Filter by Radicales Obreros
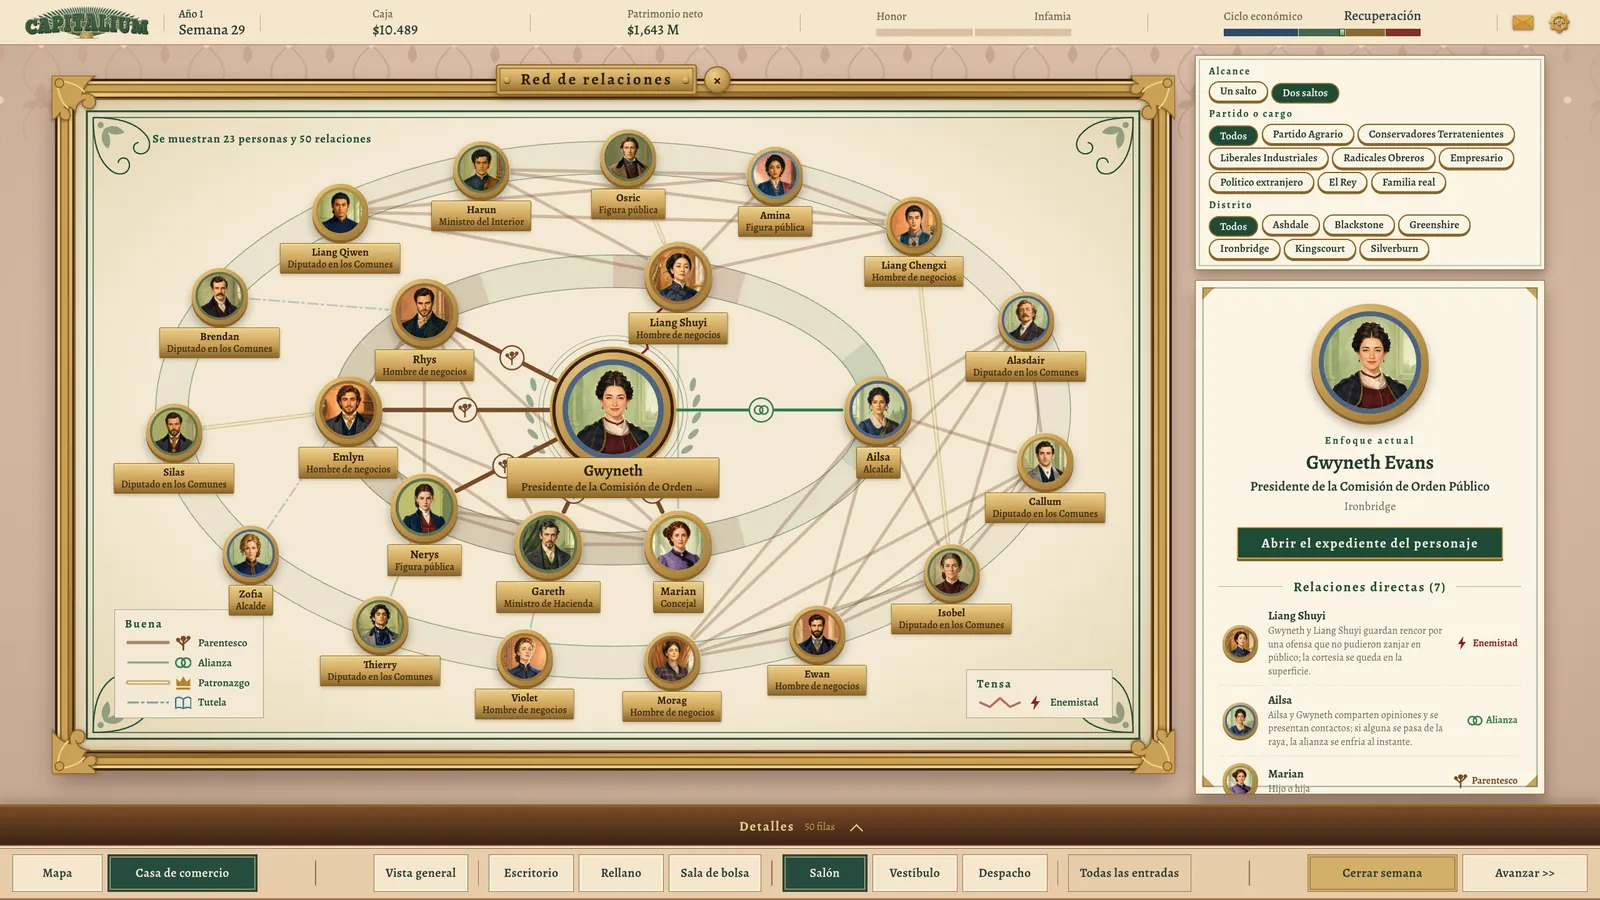 point(1384,158)
